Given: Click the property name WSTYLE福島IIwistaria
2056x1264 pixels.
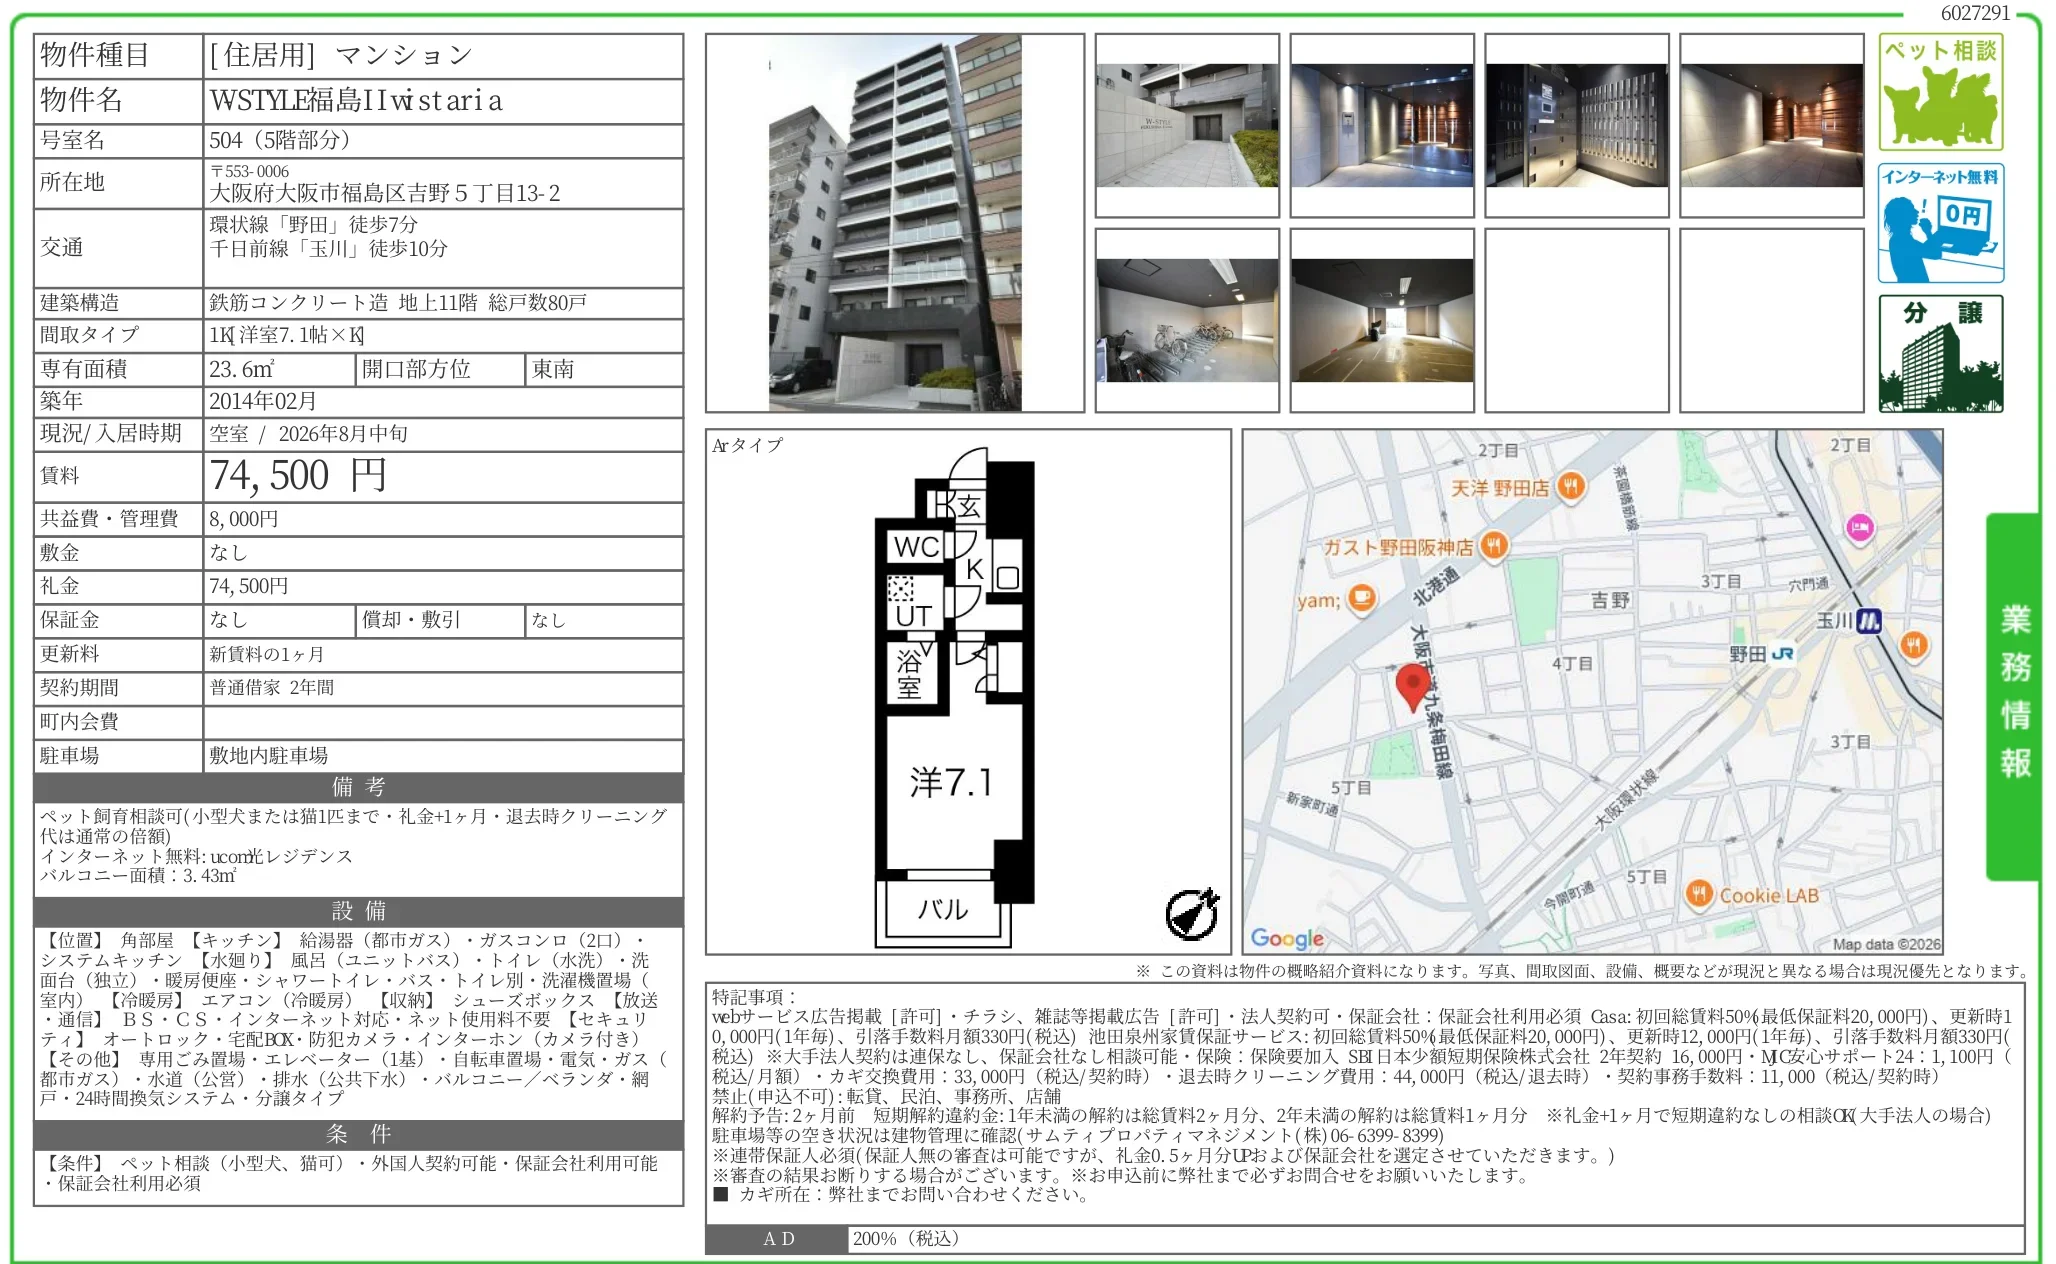Looking at the screenshot, I should click(x=356, y=100).
